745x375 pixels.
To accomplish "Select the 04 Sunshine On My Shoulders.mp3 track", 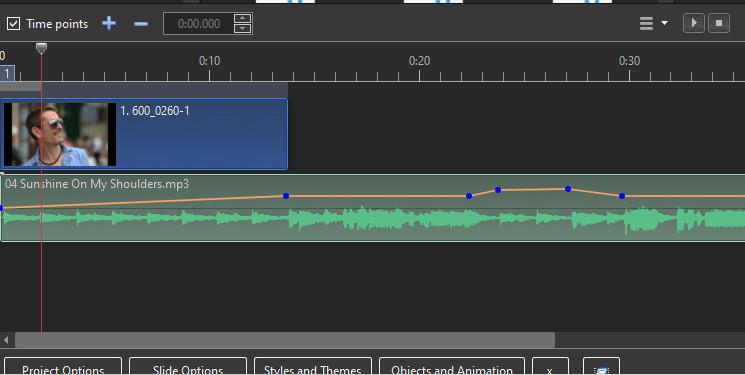I will [372, 208].
